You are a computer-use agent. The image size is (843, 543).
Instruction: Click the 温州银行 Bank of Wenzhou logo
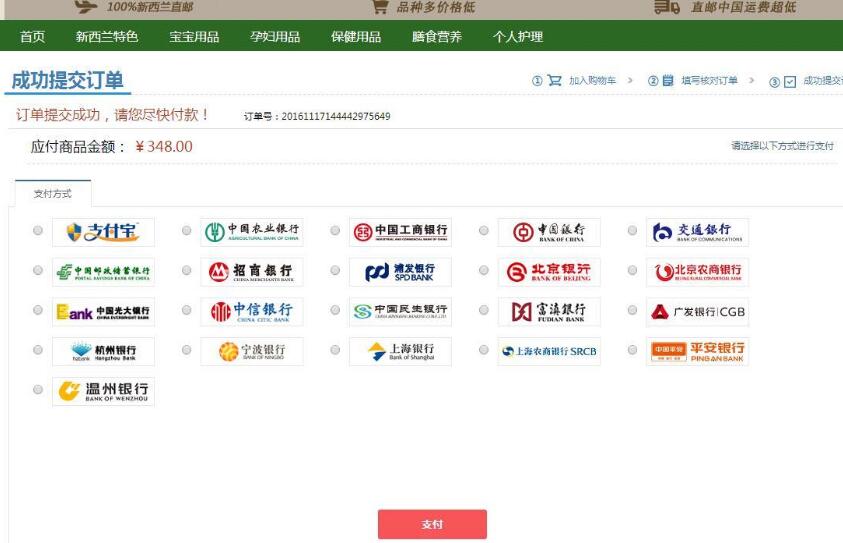(x=103, y=391)
